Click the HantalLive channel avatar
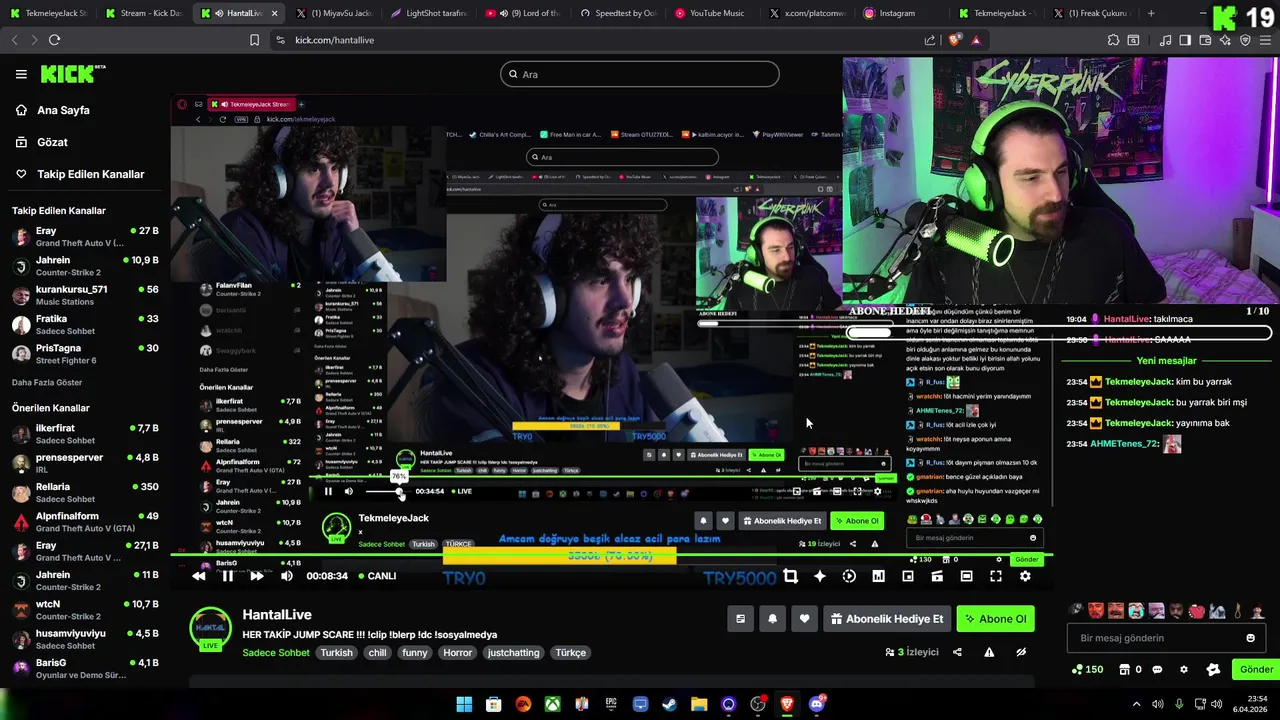The height and width of the screenshot is (720, 1280). point(210,628)
